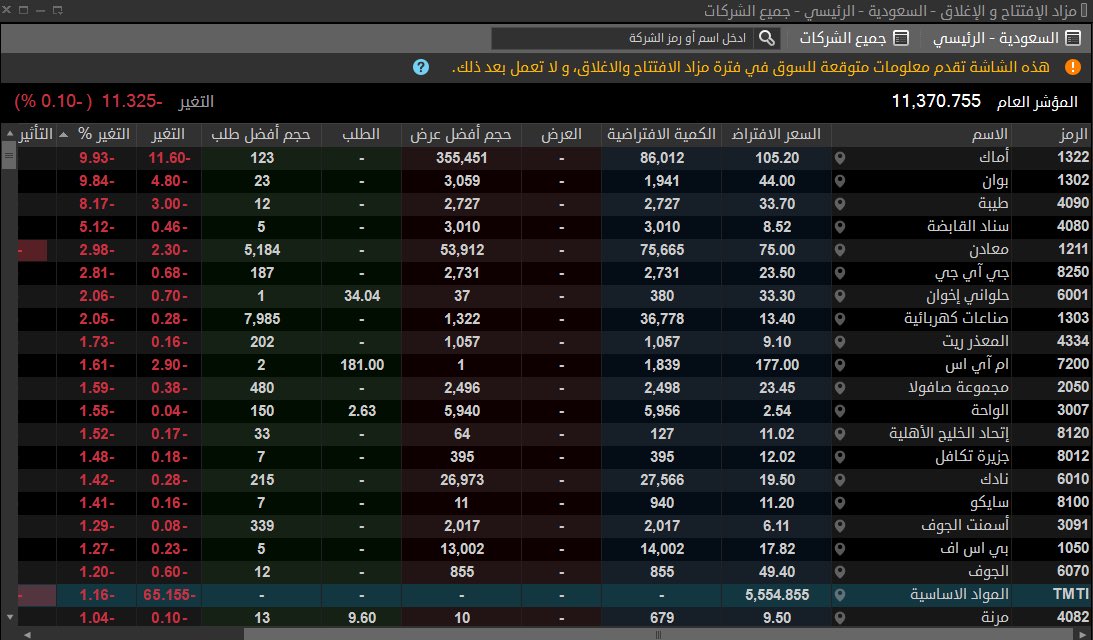Click the quantity 86,012 cell
This screenshot has width=1093, height=640.
pos(662,158)
